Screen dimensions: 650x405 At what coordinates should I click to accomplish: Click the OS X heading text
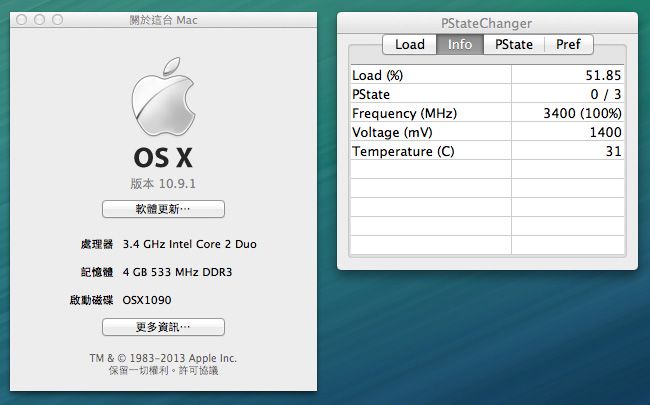click(163, 158)
